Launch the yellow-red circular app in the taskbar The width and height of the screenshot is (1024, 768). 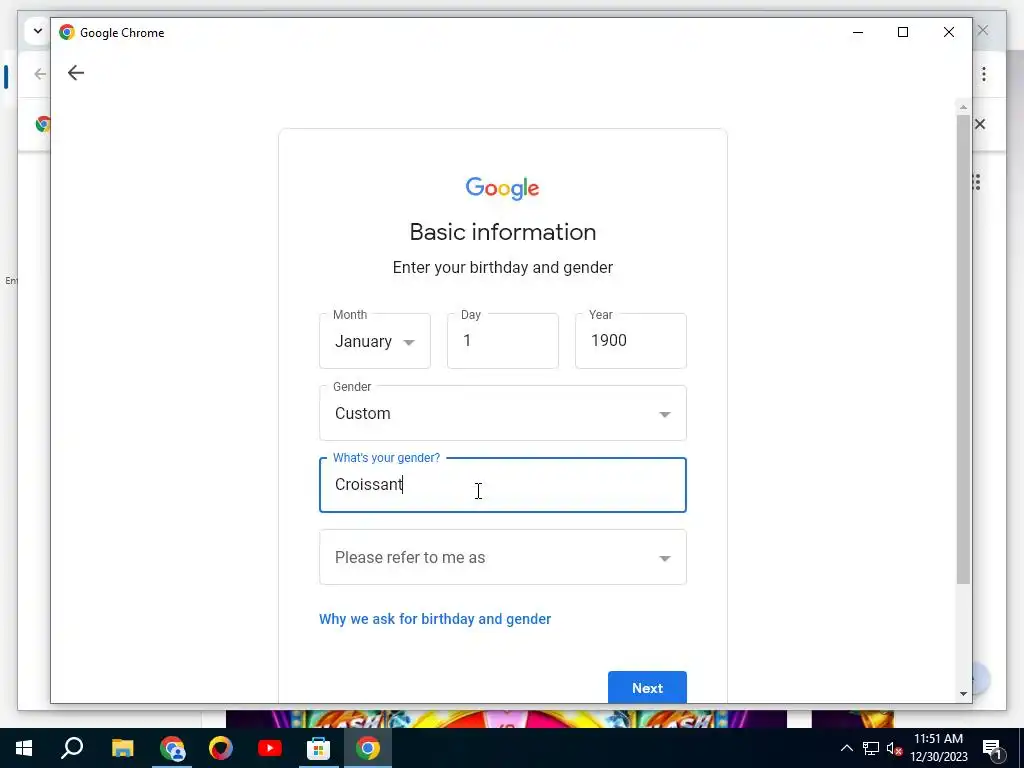tap(221, 748)
